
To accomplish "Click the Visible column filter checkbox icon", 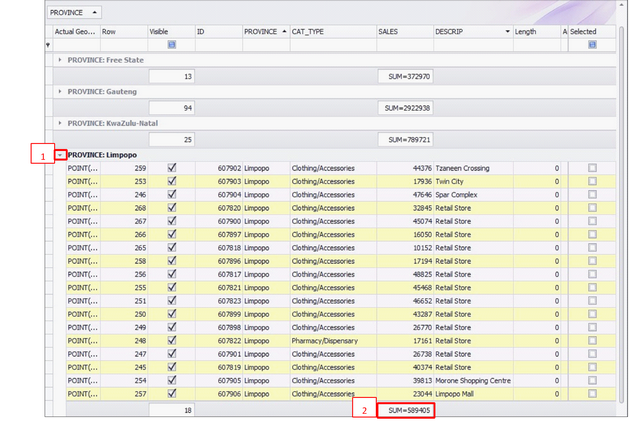I will click(171, 45).
